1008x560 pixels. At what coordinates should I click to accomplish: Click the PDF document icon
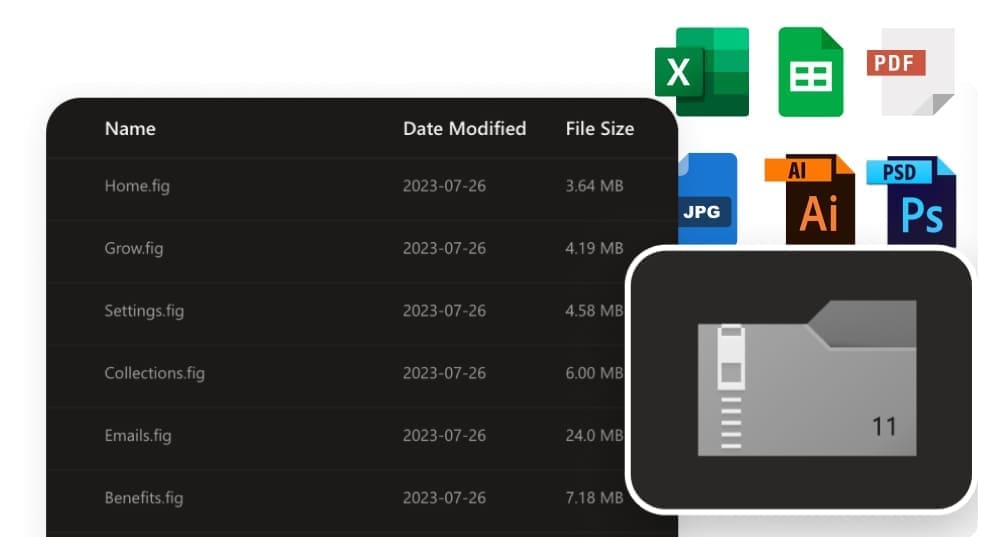pyautogui.click(x=911, y=71)
